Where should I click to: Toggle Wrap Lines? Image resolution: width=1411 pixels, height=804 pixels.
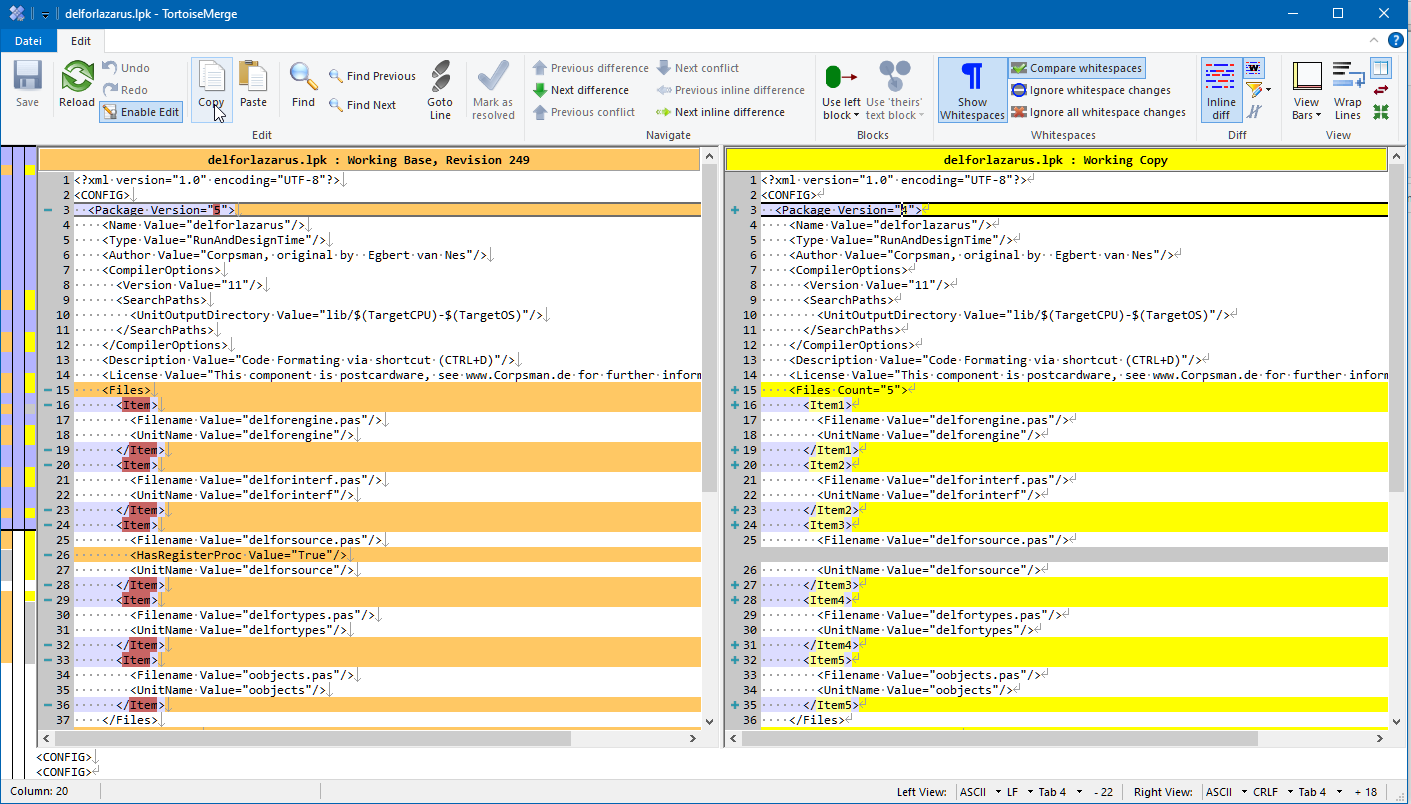[x=1348, y=90]
